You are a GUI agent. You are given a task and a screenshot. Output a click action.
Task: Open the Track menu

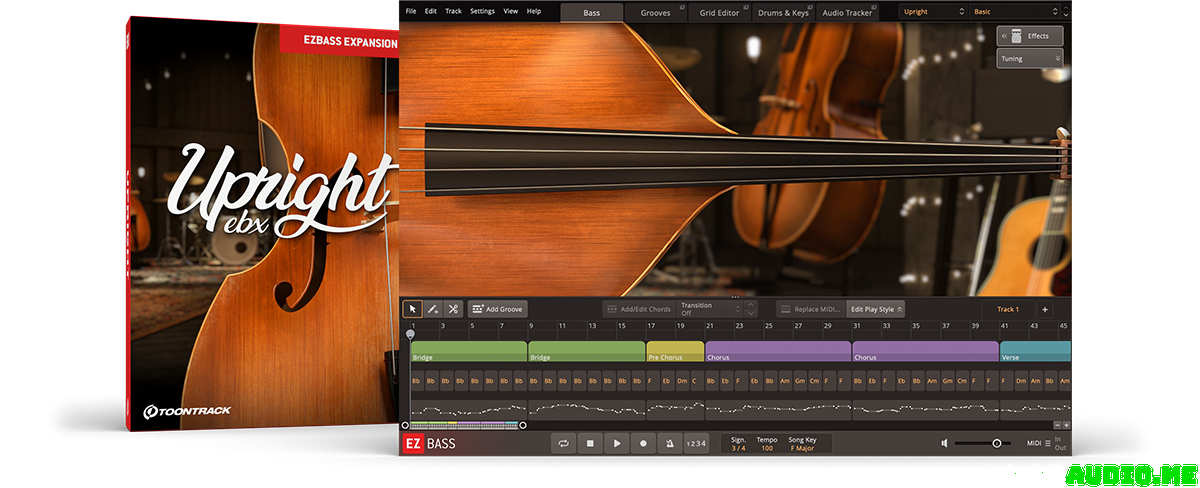pos(453,11)
